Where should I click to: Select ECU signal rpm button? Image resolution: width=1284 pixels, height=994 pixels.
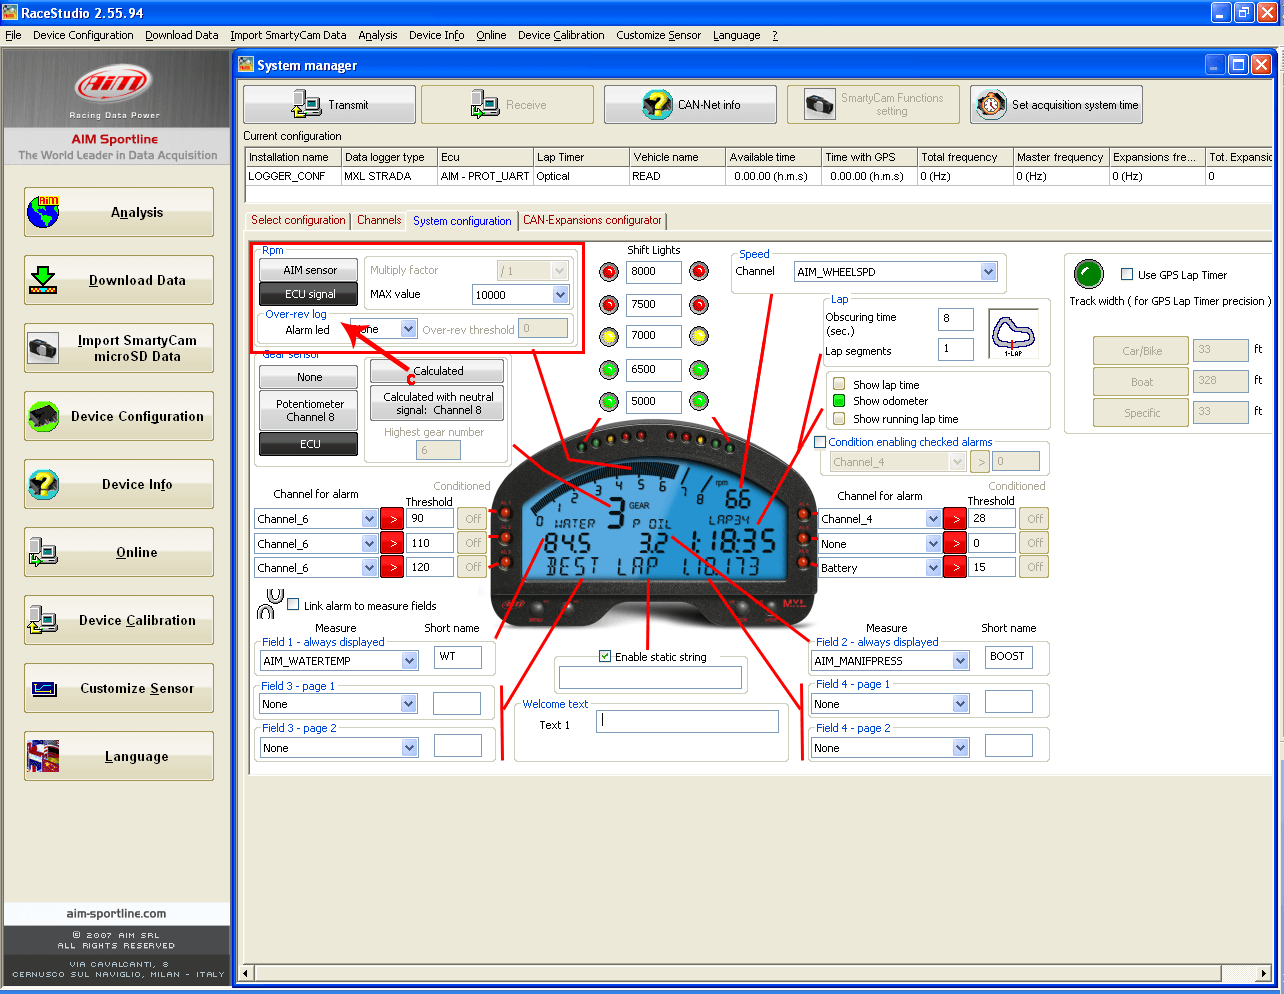click(310, 294)
